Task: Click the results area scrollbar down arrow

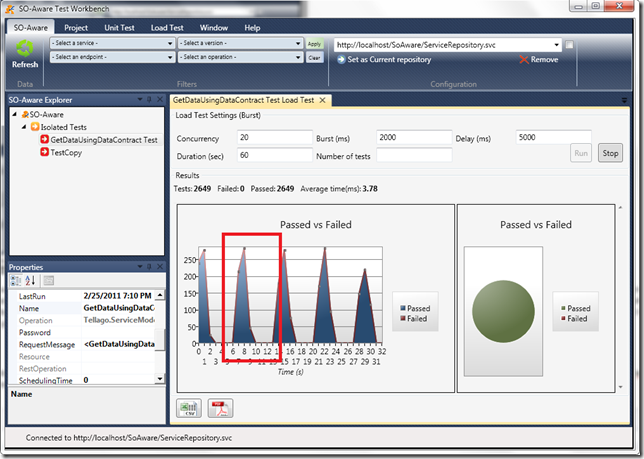Action: [x=621, y=387]
